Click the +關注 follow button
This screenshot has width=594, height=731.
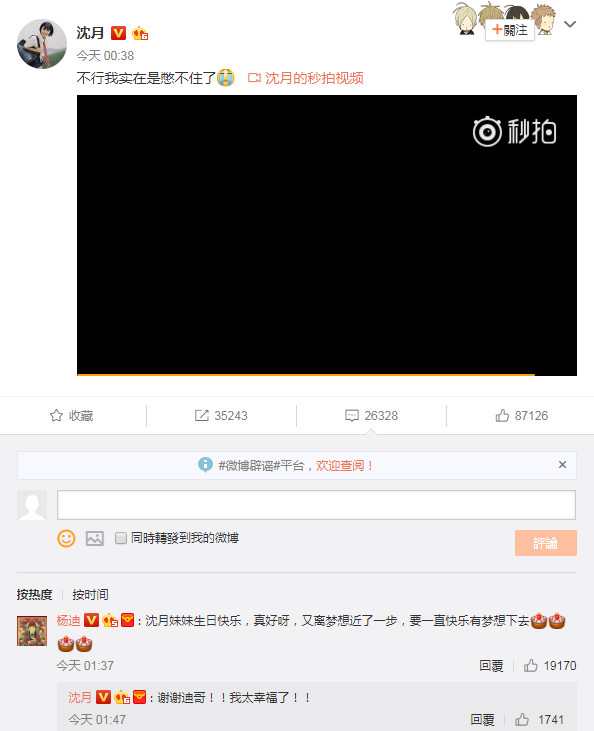coord(510,30)
